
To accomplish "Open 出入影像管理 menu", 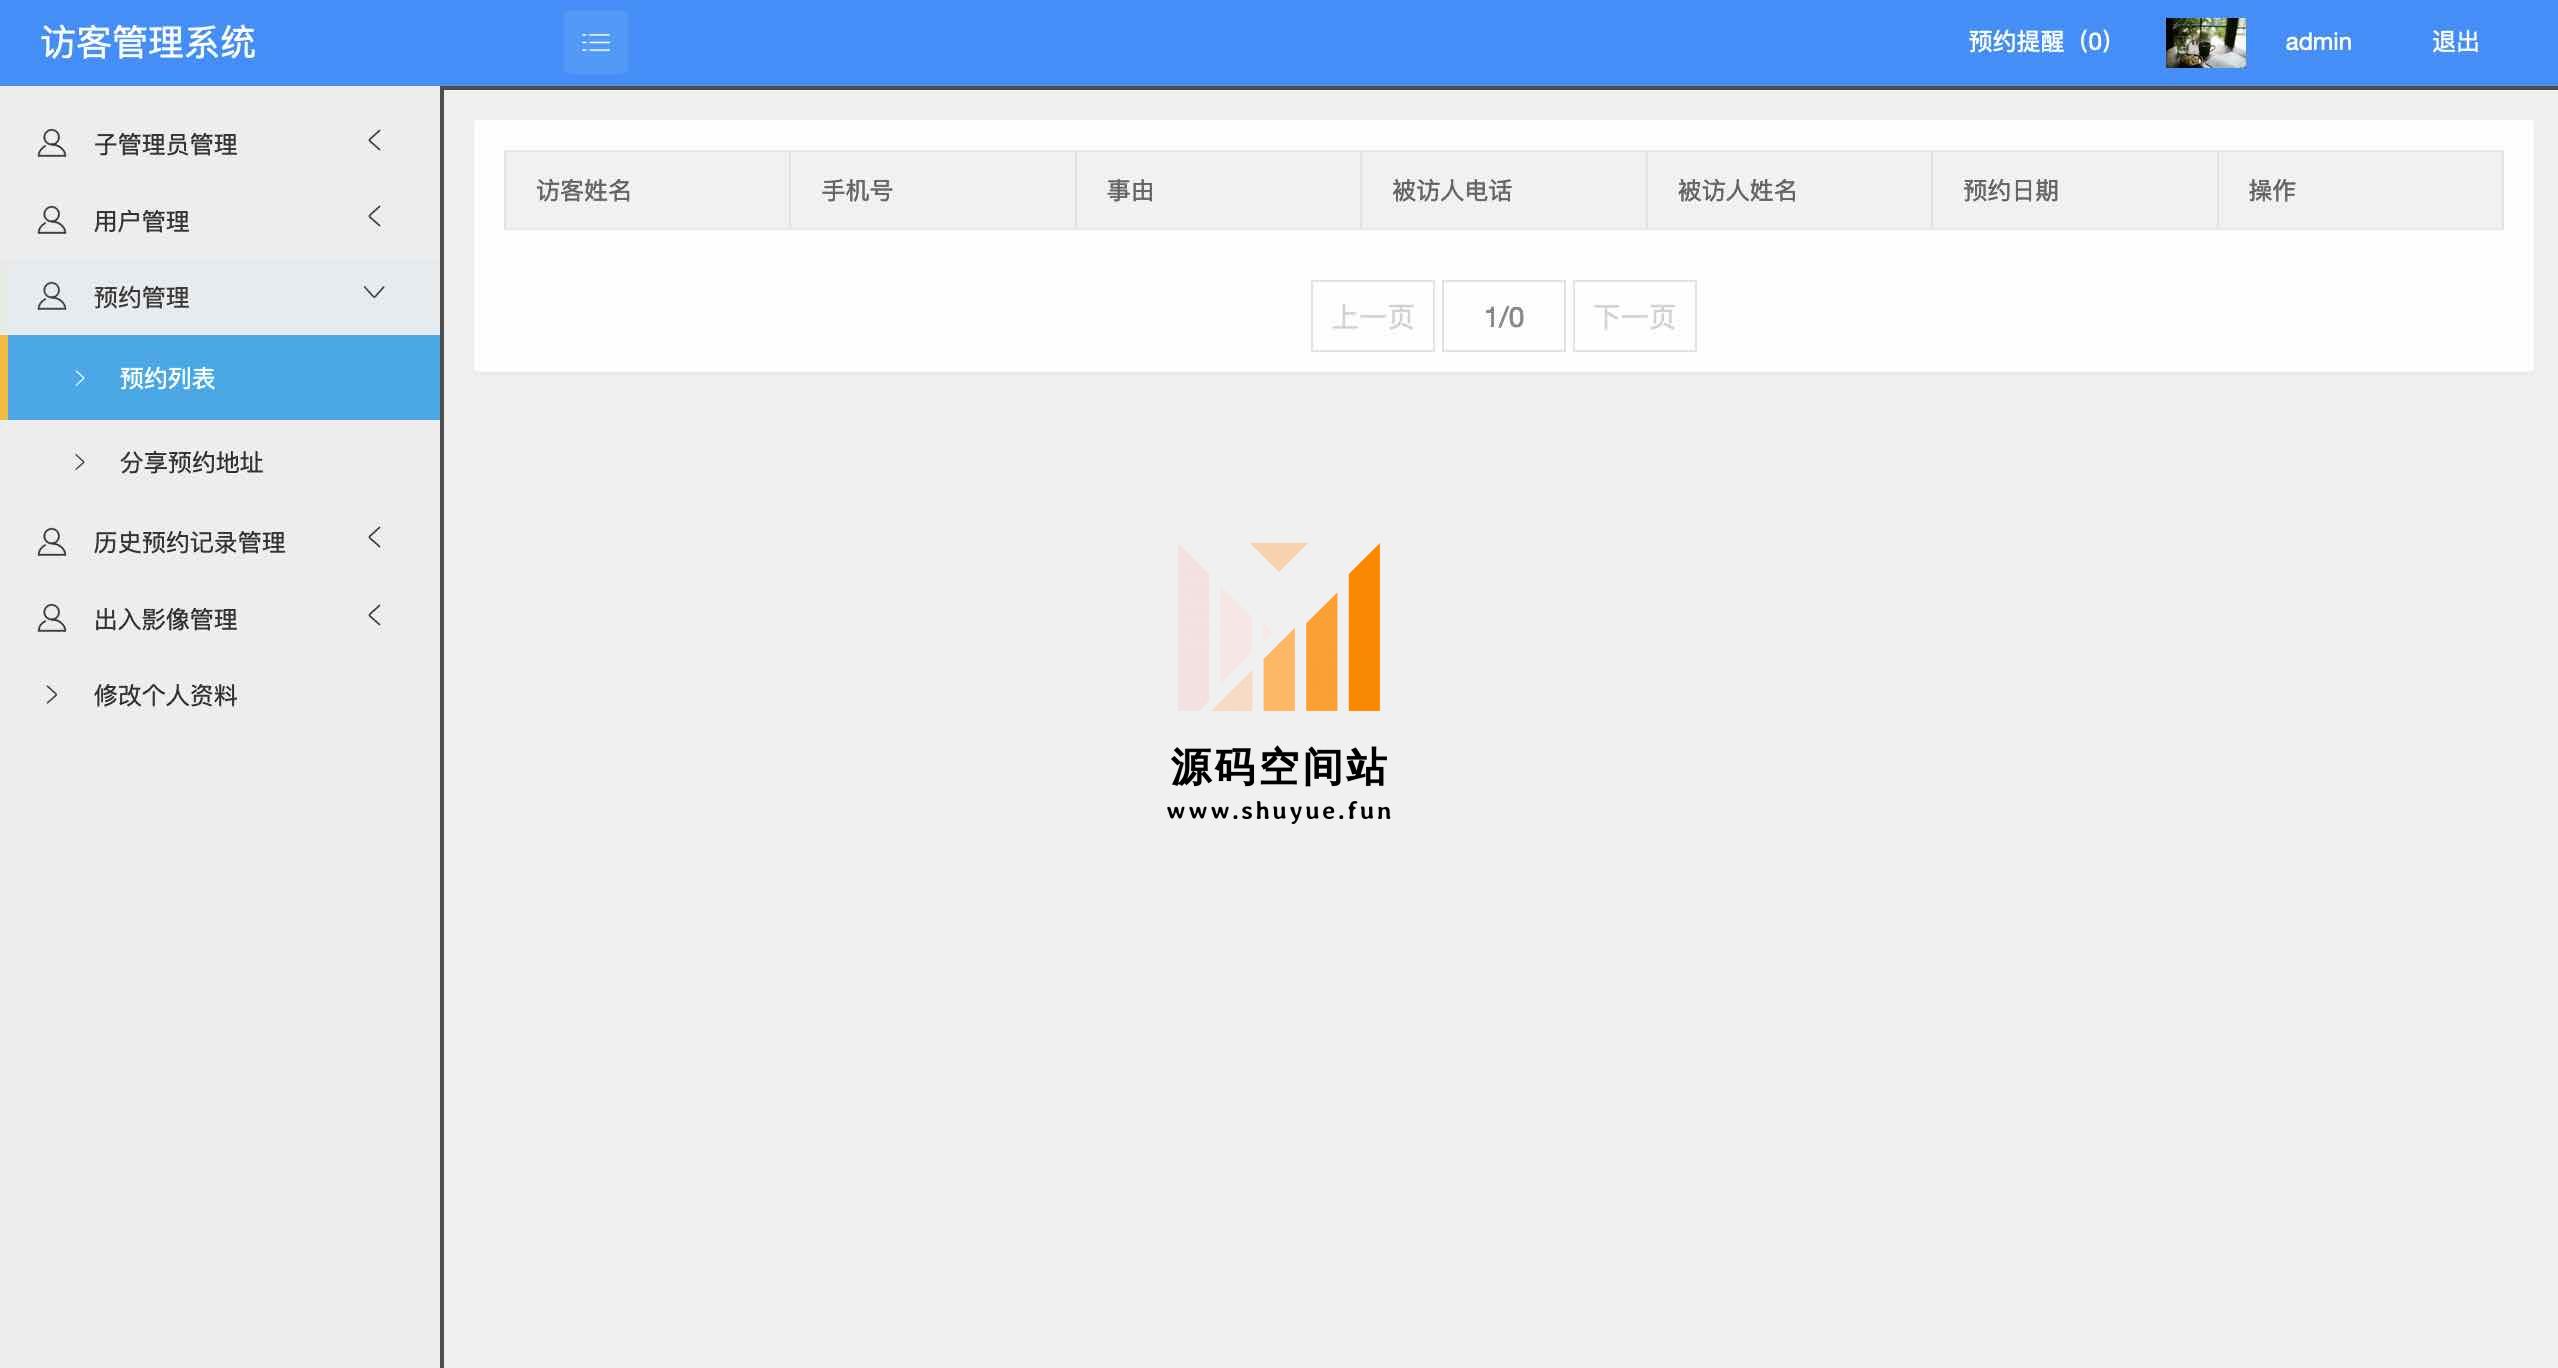I will [x=220, y=618].
